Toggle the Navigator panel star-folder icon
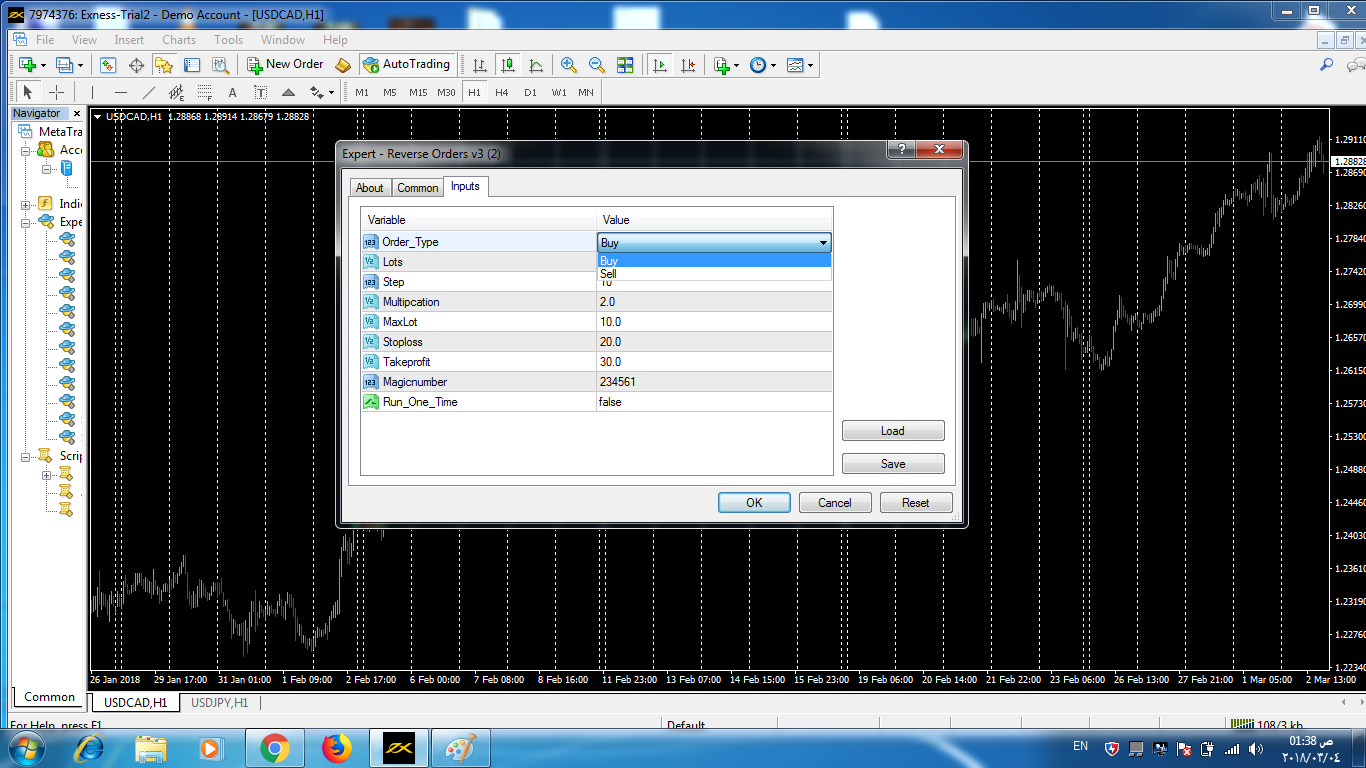The height and width of the screenshot is (768, 1366). [164, 65]
